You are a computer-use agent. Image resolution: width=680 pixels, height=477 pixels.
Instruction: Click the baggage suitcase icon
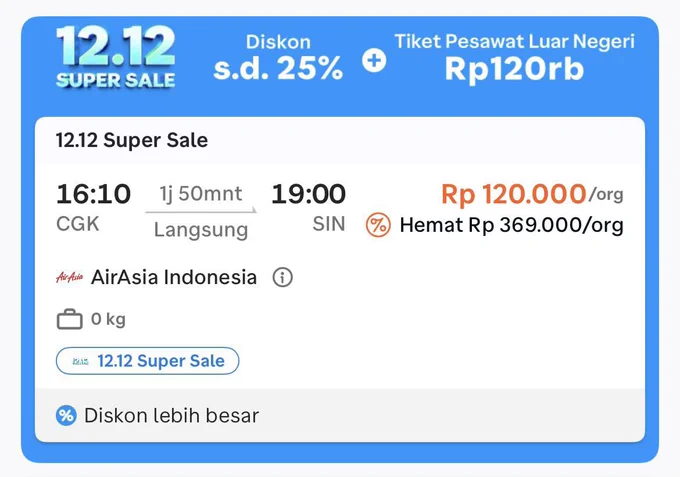(69, 319)
